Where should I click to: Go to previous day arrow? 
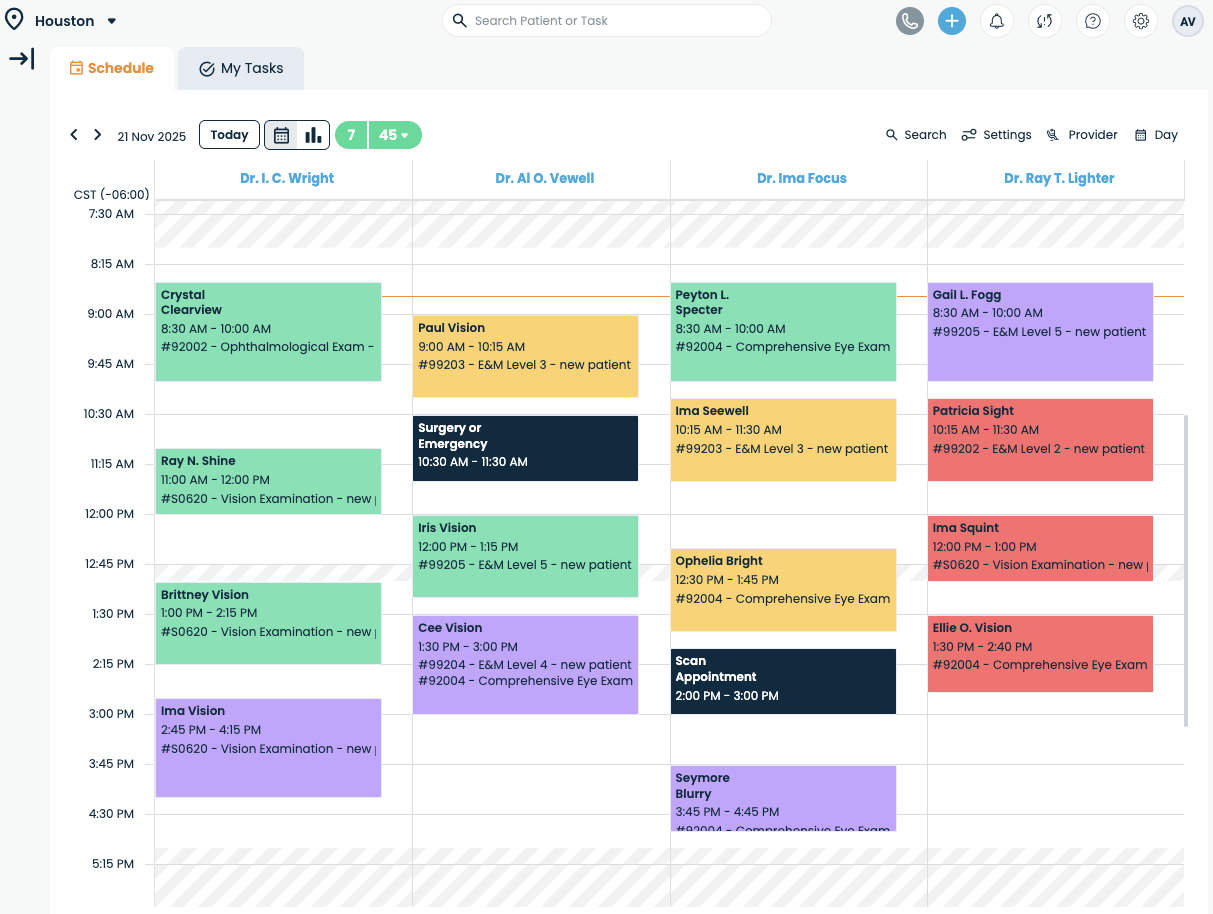tap(74, 135)
